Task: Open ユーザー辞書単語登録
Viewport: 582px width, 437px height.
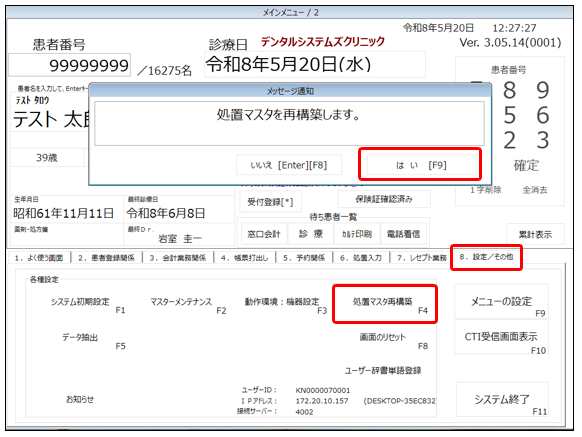Action: 383,371
